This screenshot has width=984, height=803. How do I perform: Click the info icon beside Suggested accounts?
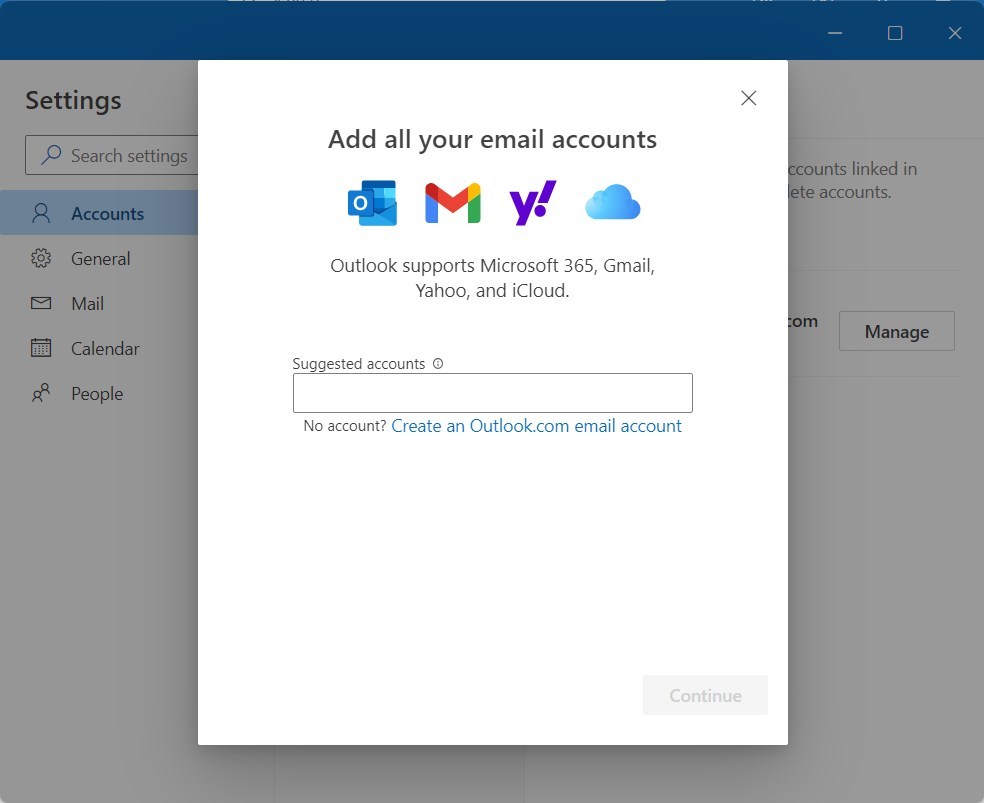[x=438, y=363]
